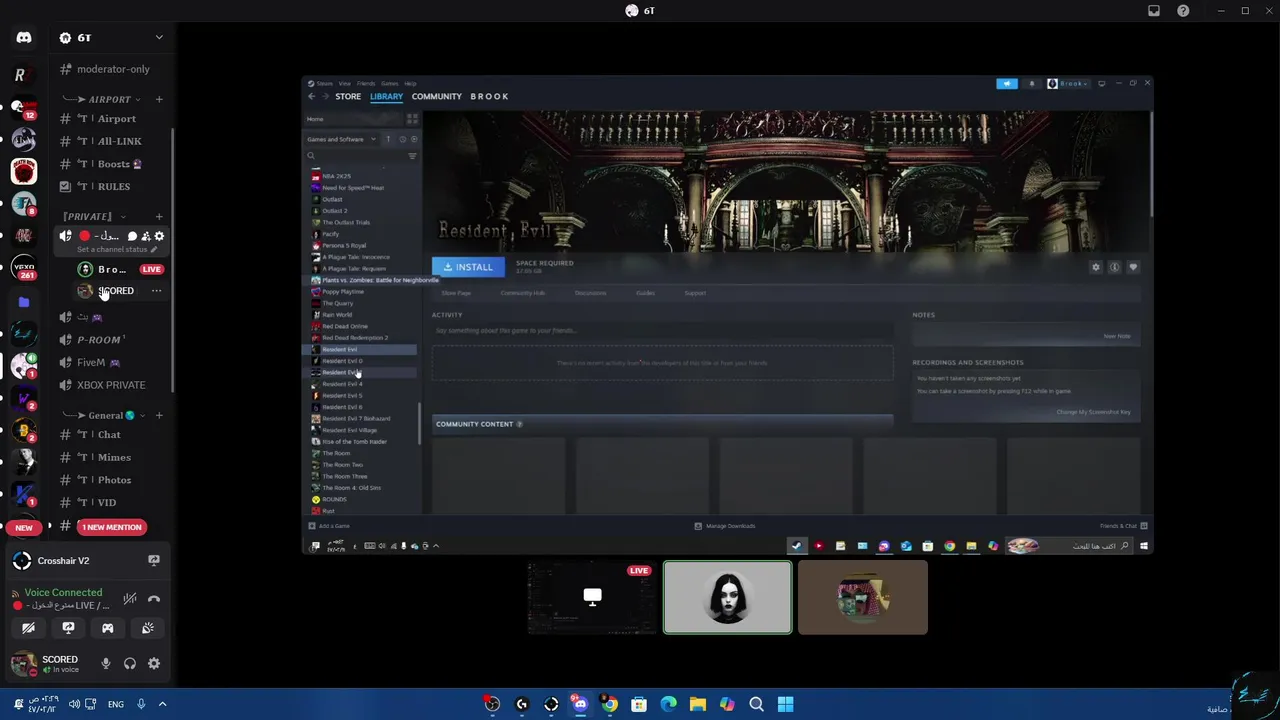Open Chrome from the taskbar
This screenshot has height=720, width=1280.
[x=610, y=704]
